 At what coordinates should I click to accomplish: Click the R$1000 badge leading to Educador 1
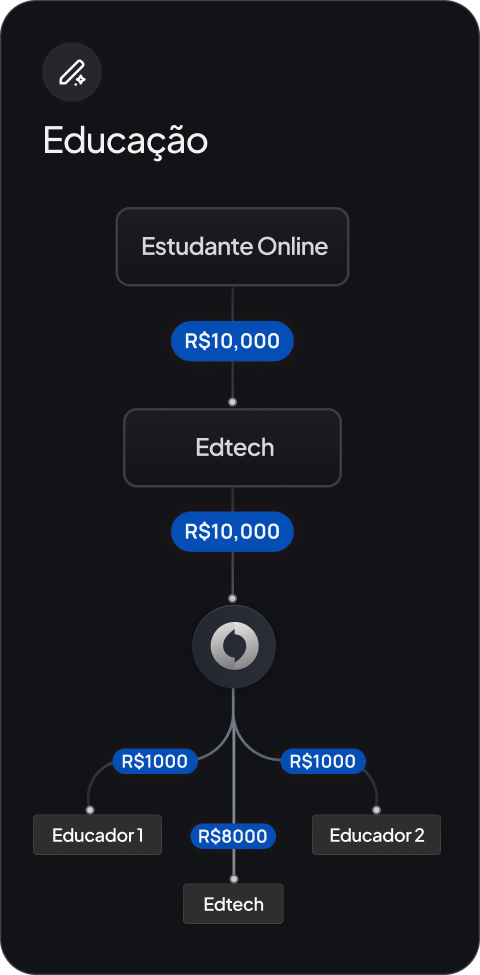click(x=155, y=761)
